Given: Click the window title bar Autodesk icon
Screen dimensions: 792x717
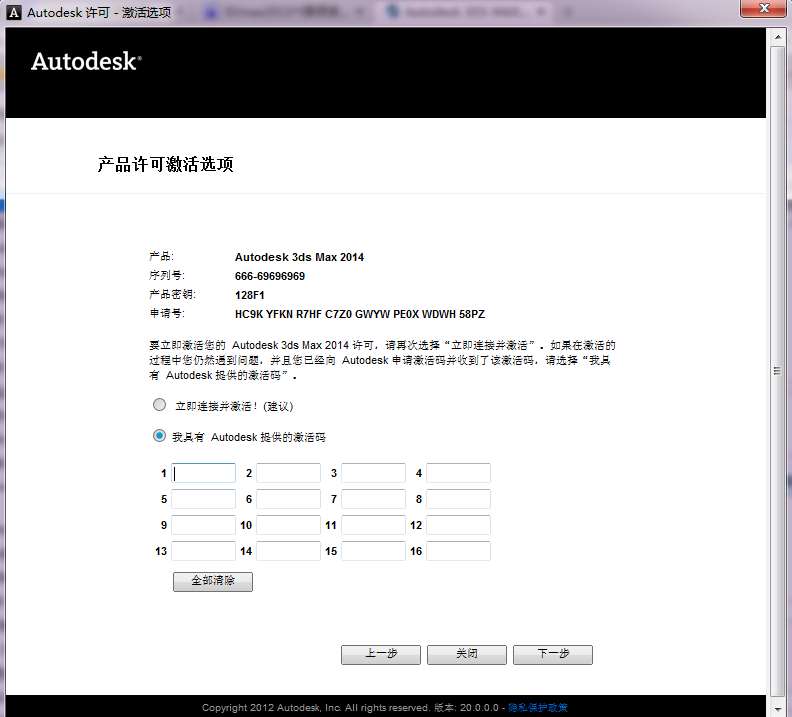Looking at the screenshot, I should tap(14, 13).
